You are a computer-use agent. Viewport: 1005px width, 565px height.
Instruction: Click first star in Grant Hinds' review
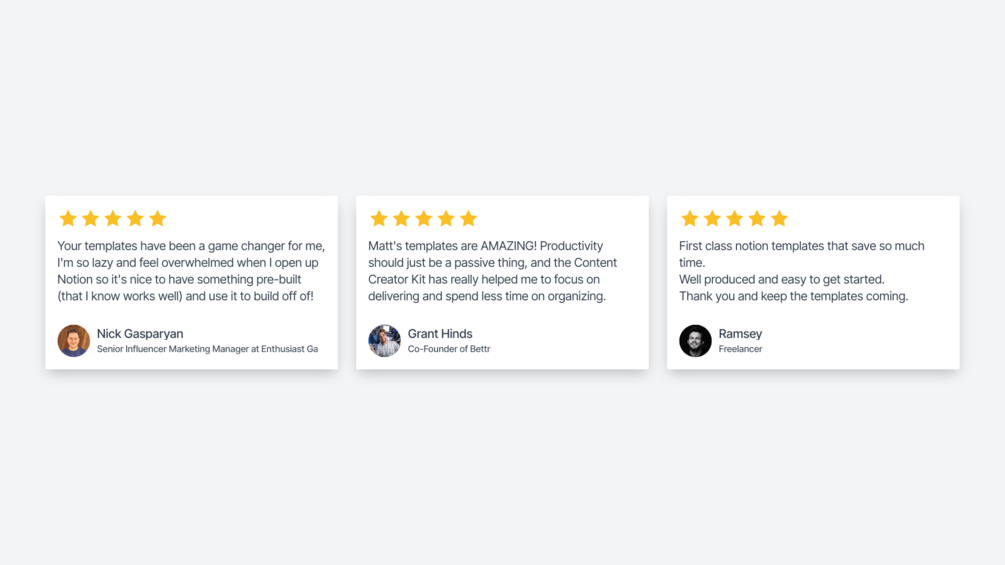click(x=379, y=218)
